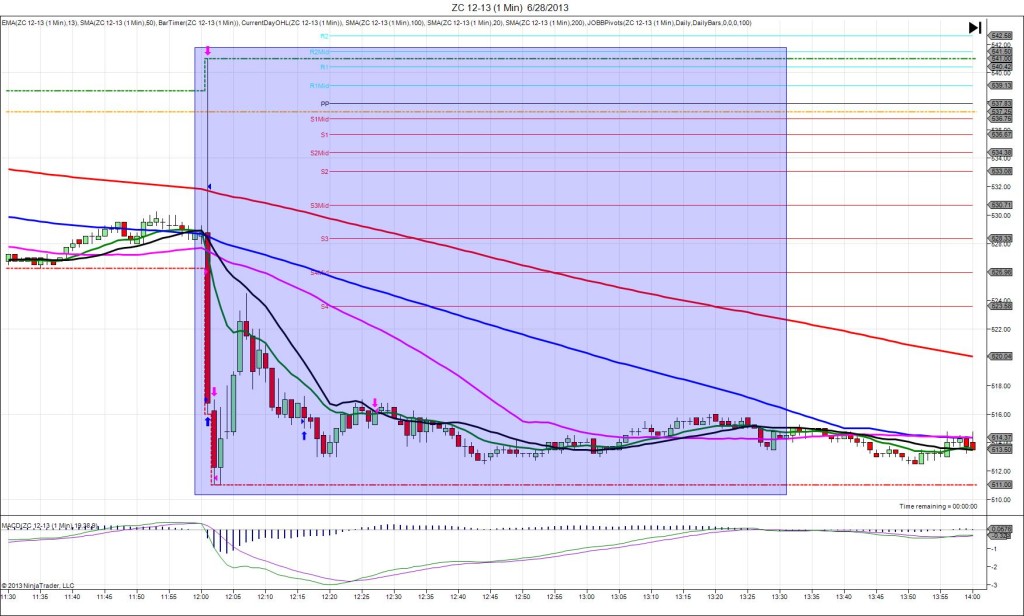Click the 13:00 label on the time axis
Viewport: 1024px width, 616px height.
[586, 597]
